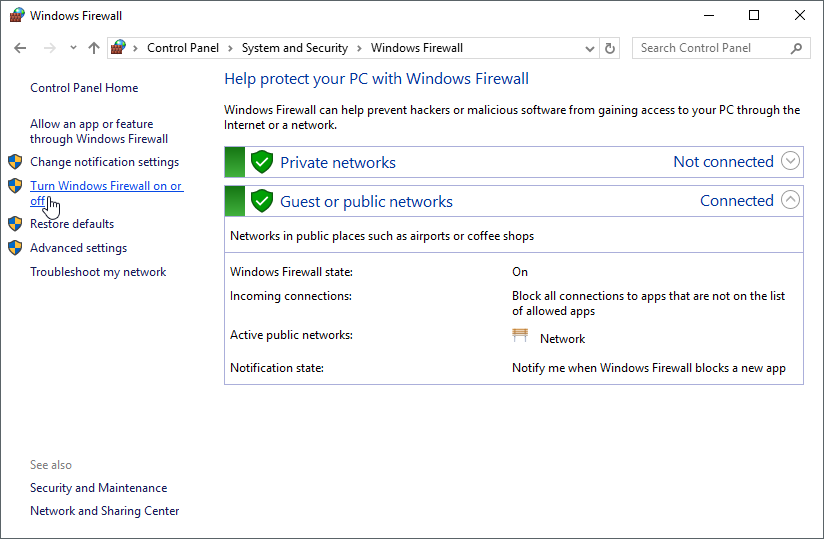Image resolution: width=824 pixels, height=539 pixels.
Task: Click the park bench Network icon
Action: click(x=520, y=335)
